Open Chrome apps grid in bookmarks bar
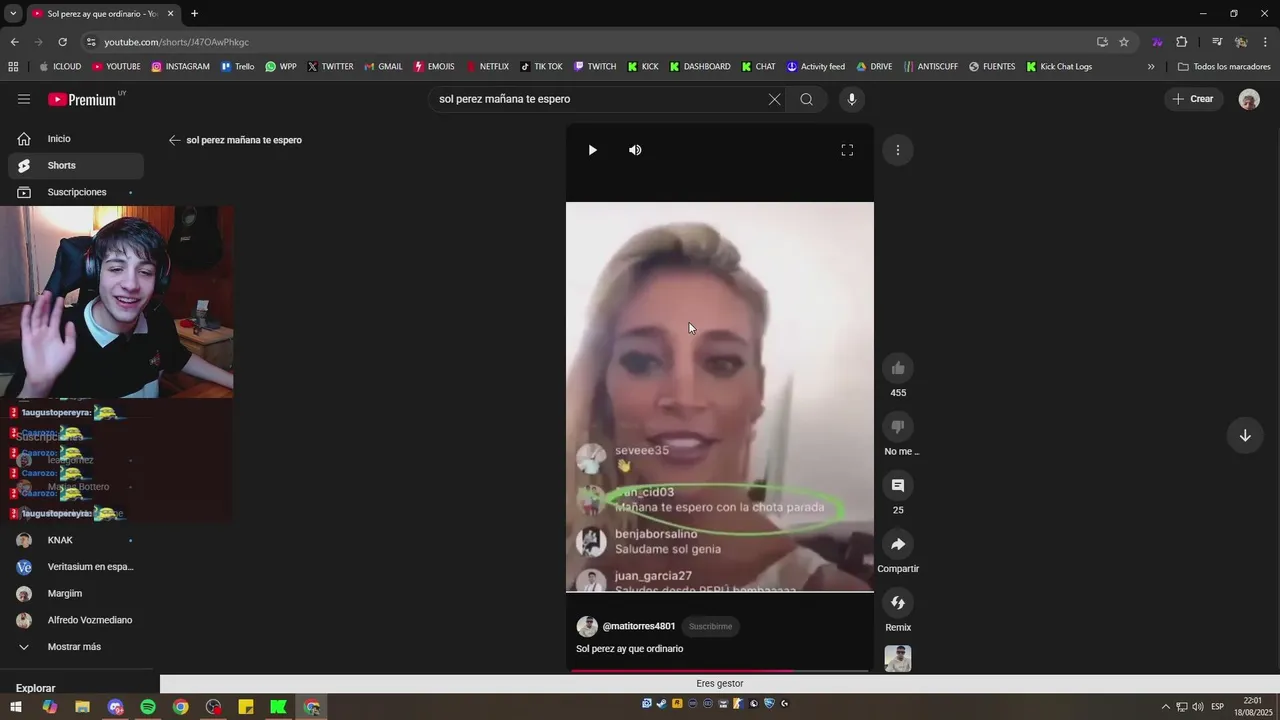 point(13,67)
